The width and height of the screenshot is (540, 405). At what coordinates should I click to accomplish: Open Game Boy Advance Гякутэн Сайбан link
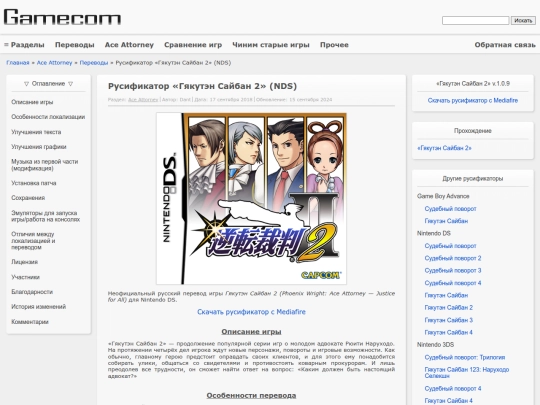coord(446,221)
